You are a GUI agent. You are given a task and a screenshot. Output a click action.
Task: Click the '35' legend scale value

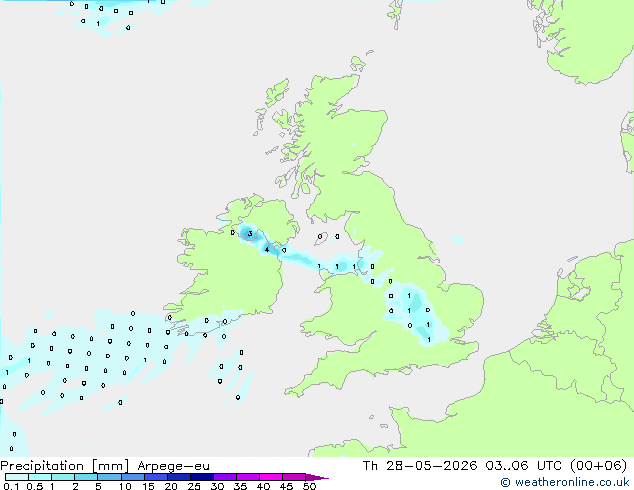click(240, 486)
